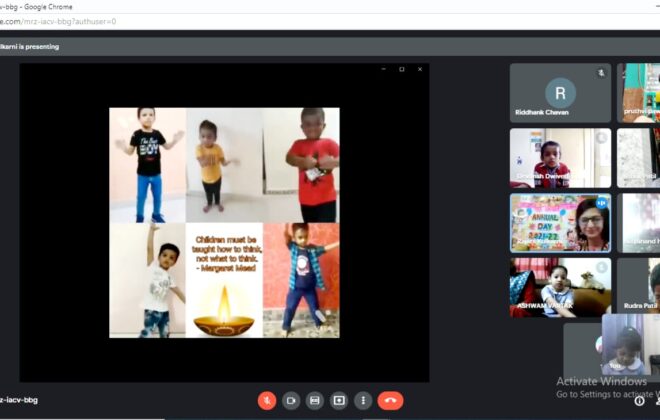Click the Activate Windows watermark heading
The image size is (660, 420).
pyautogui.click(x=601, y=381)
